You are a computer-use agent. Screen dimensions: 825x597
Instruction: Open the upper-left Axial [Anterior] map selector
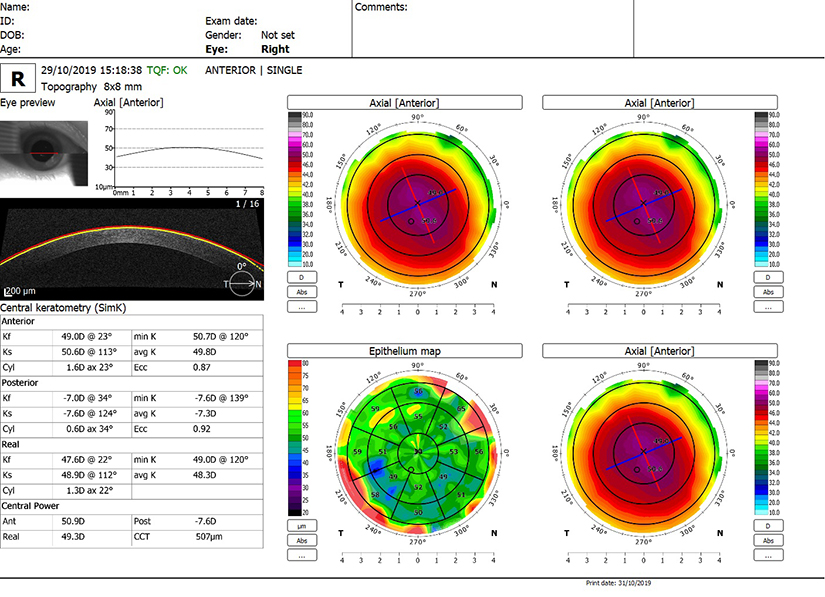pyautogui.click(x=405, y=102)
